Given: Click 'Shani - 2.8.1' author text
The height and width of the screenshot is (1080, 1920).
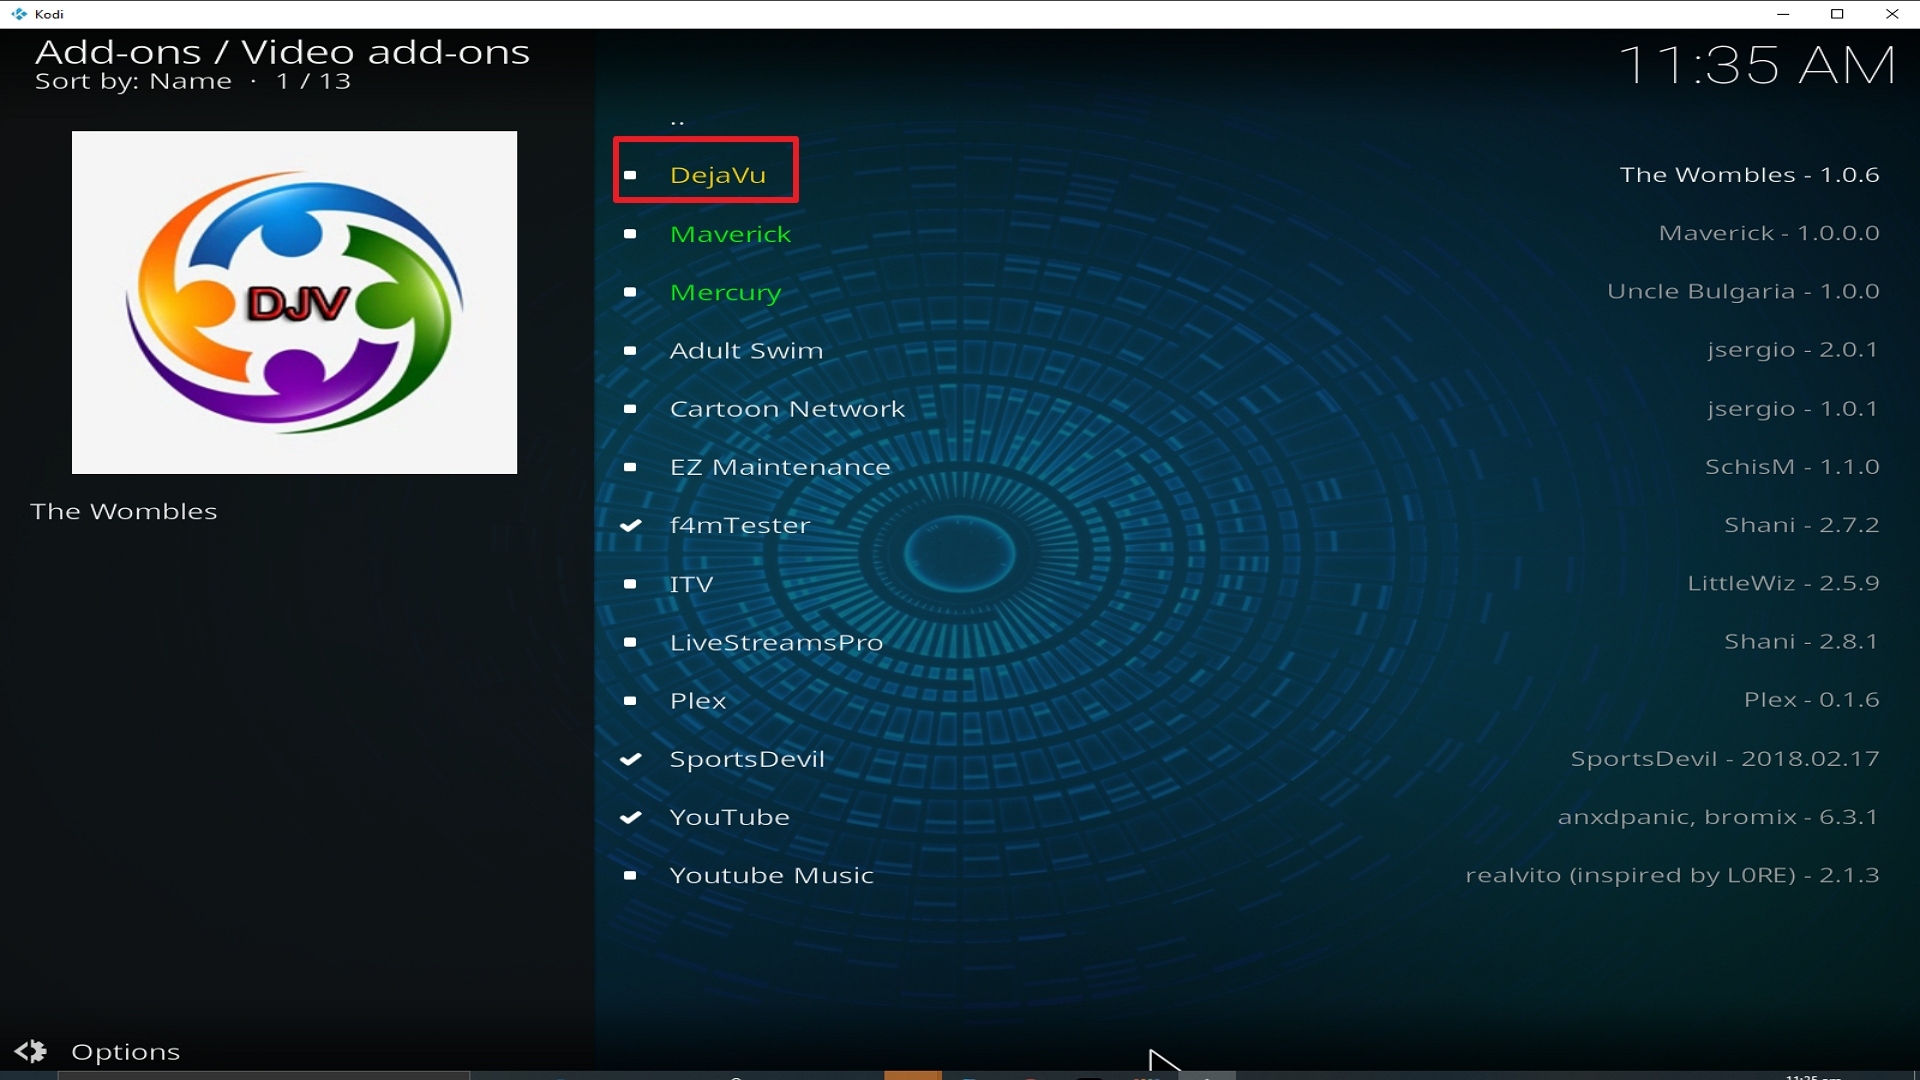Looking at the screenshot, I should (x=1802, y=641).
